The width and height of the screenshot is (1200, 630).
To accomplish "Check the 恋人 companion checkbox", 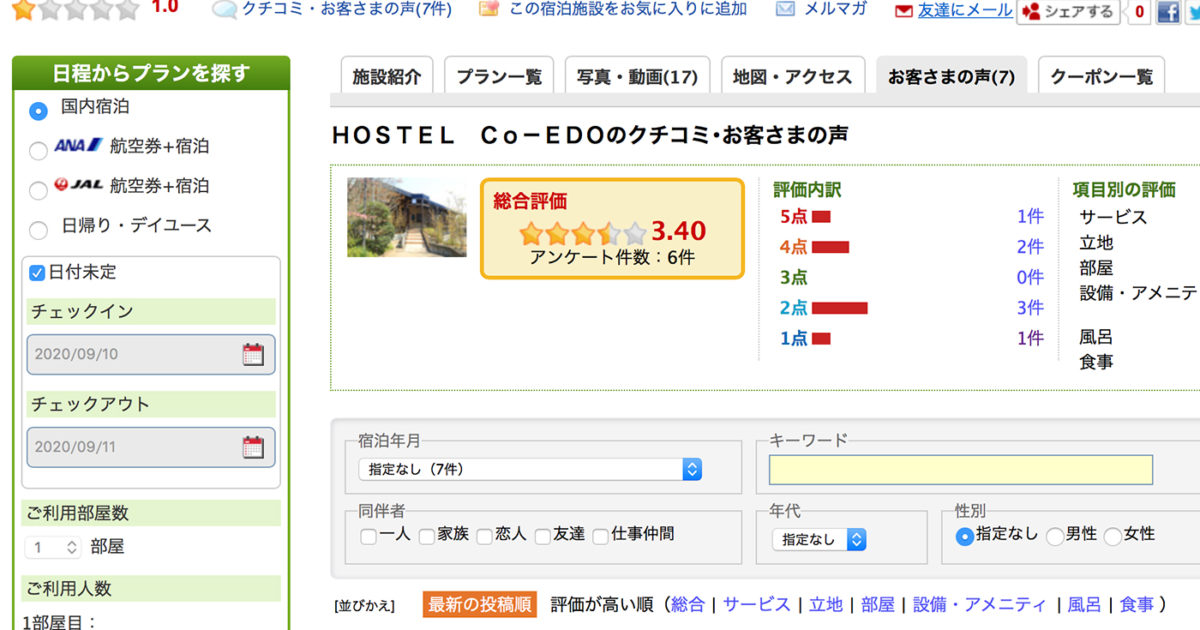I will (485, 536).
